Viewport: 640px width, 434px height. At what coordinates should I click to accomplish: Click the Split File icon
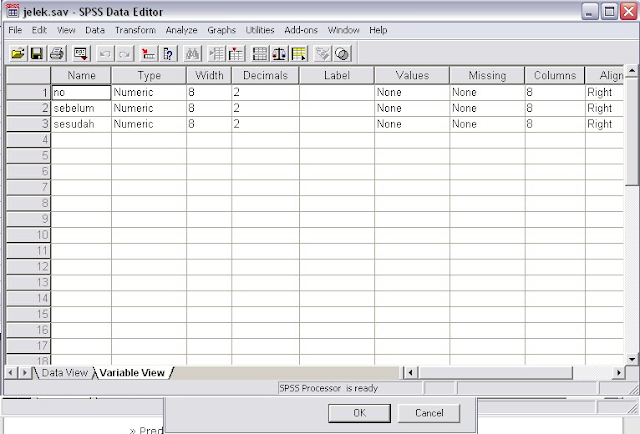pos(260,53)
